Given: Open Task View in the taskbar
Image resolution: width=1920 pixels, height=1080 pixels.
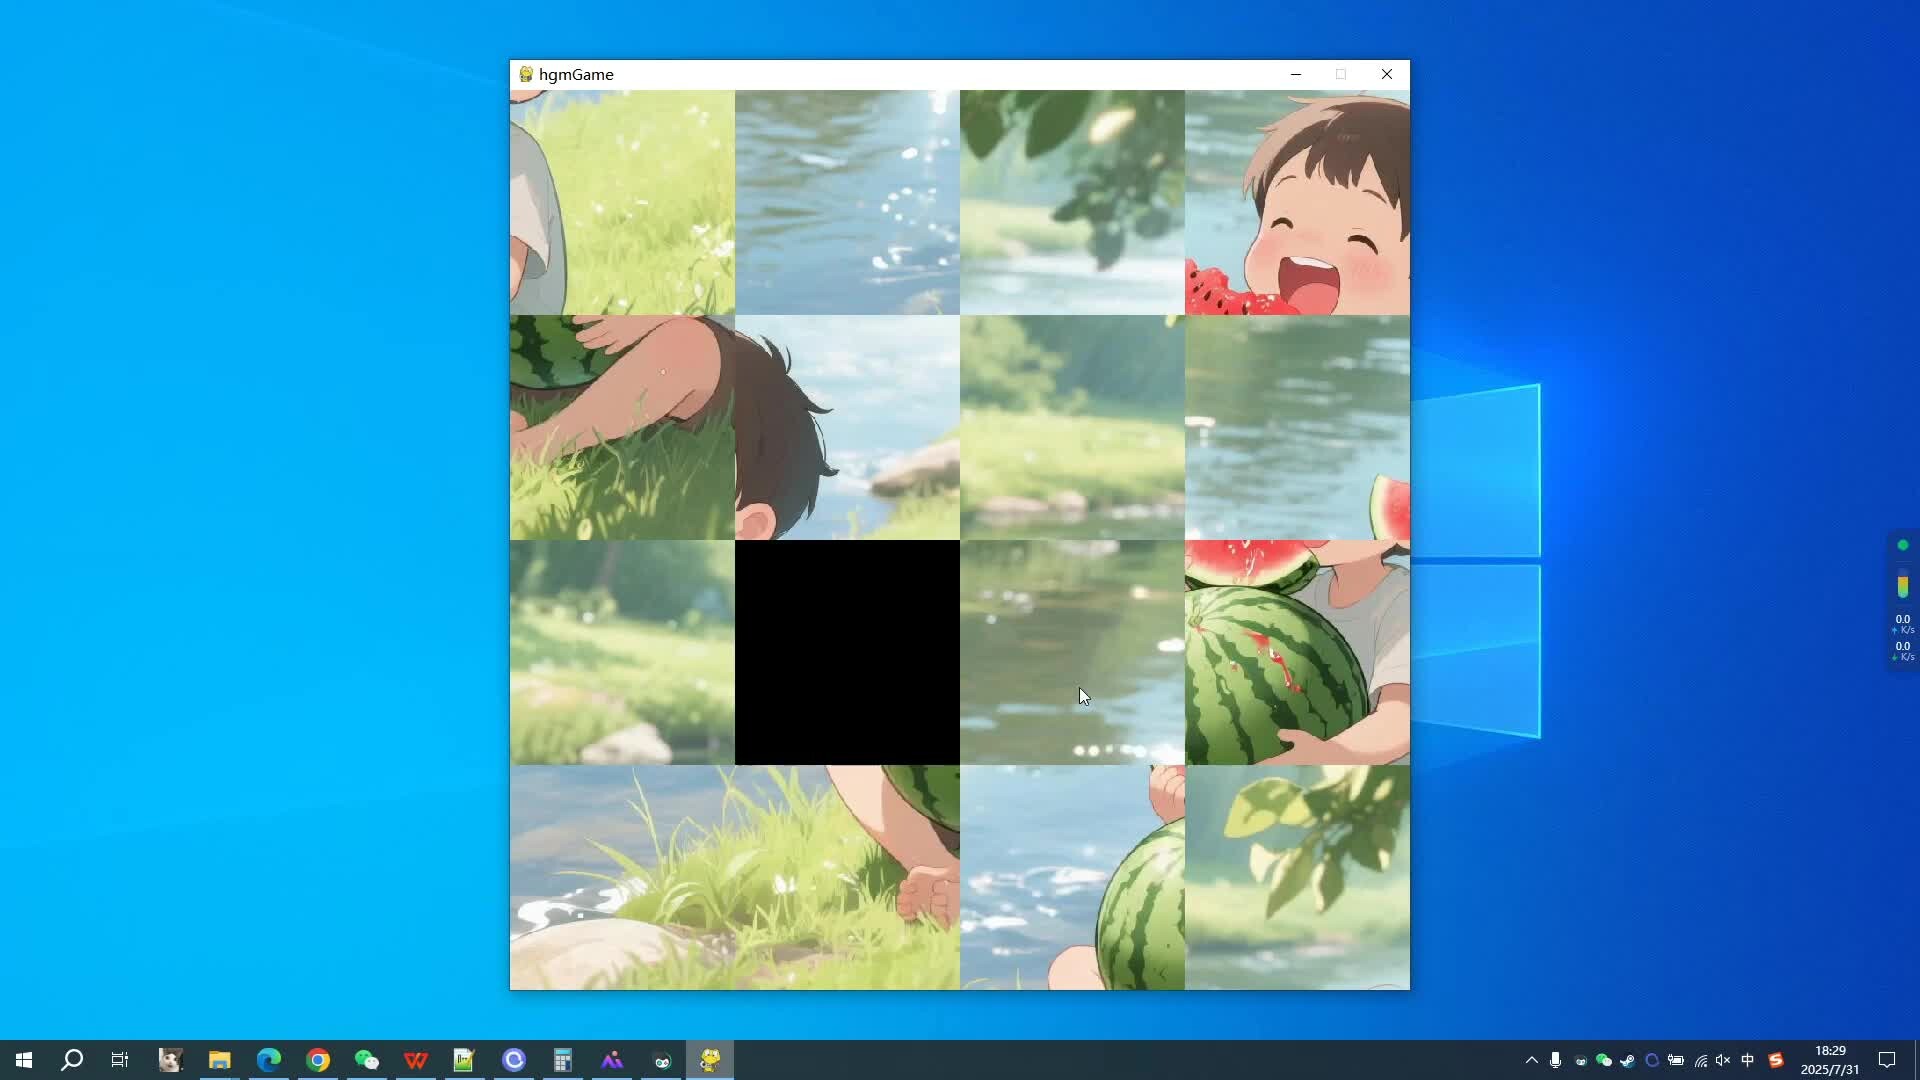Looking at the screenshot, I should [120, 1060].
